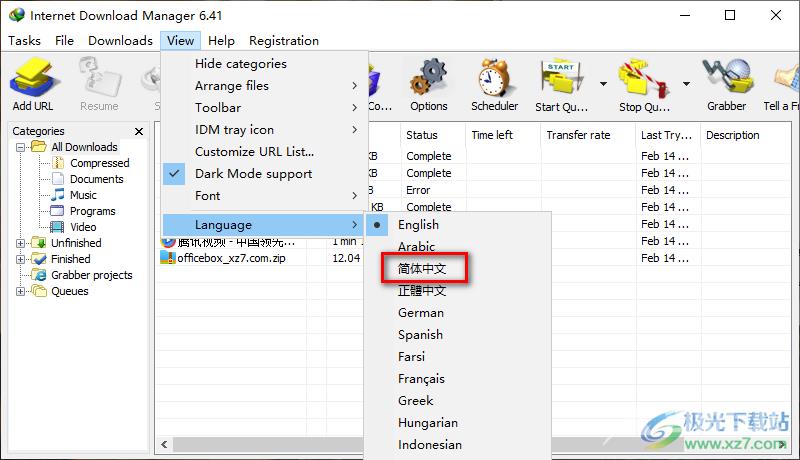Click the Finished folder checkmark icon
The image size is (800, 460).
(39, 259)
